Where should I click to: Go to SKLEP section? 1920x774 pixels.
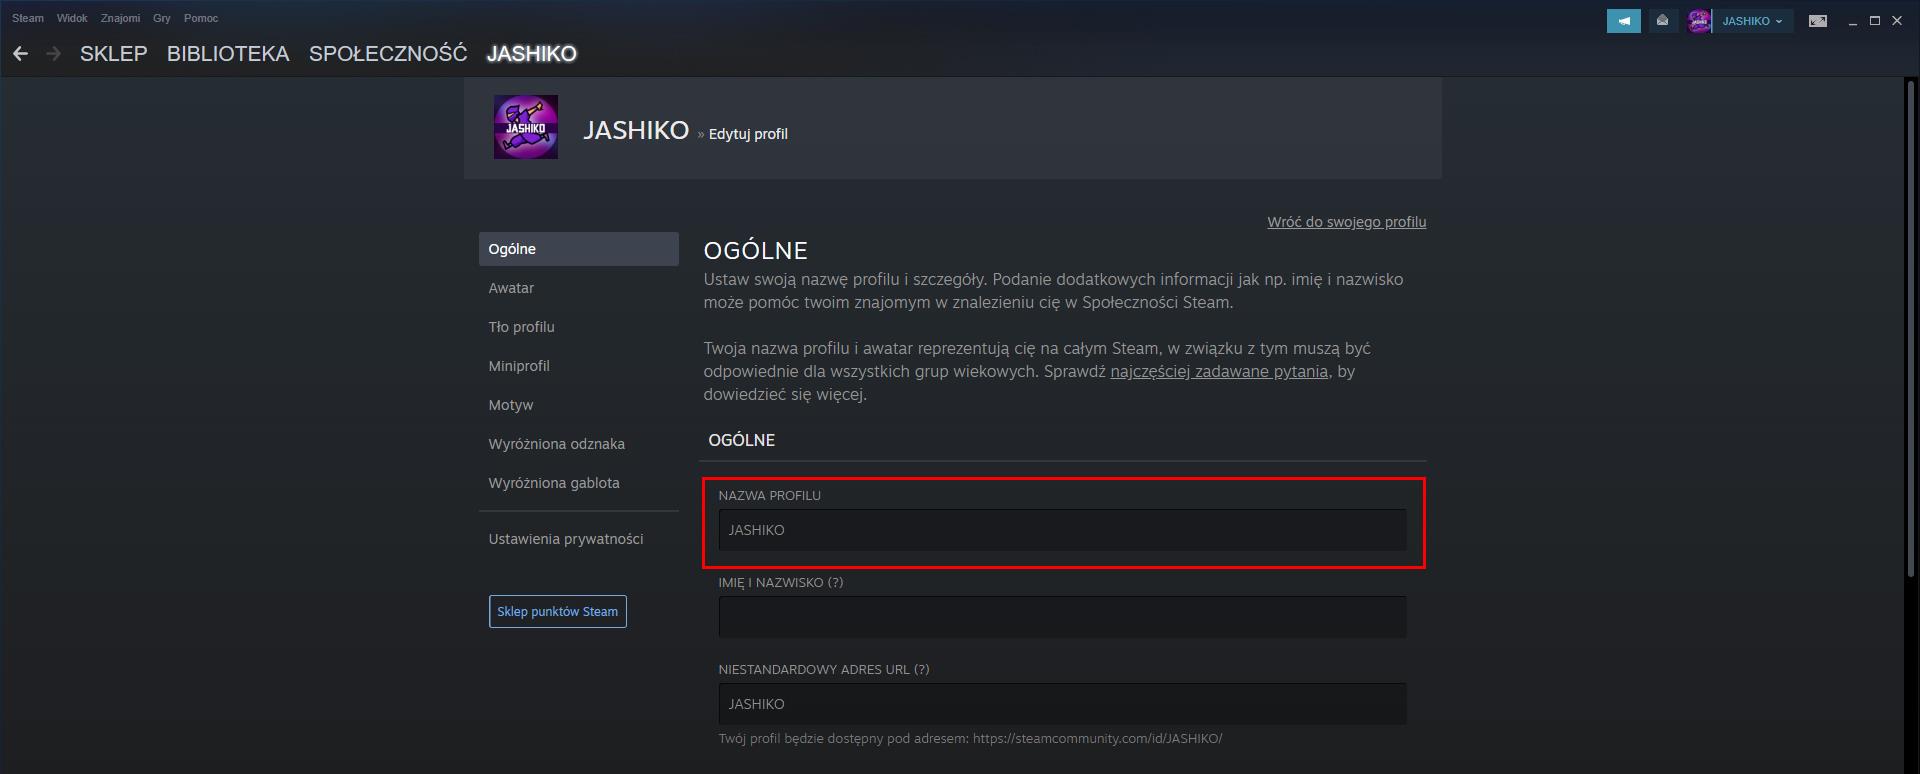click(114, 54)
